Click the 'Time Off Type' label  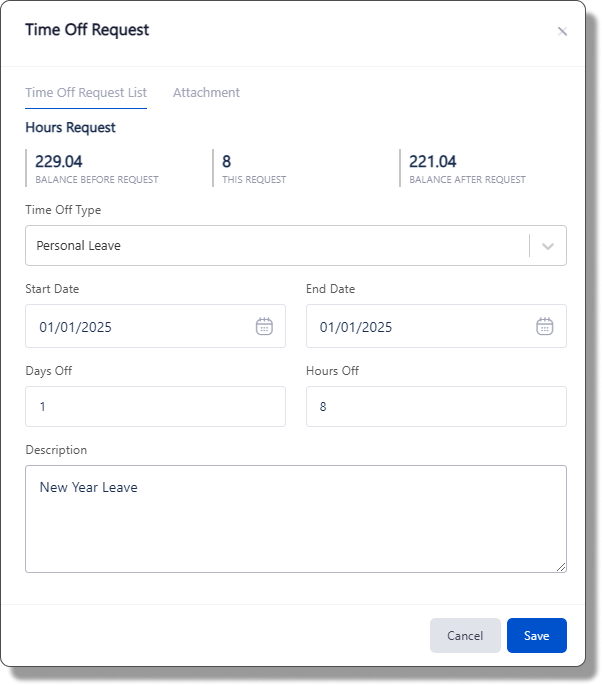click(x=63, y=210)
